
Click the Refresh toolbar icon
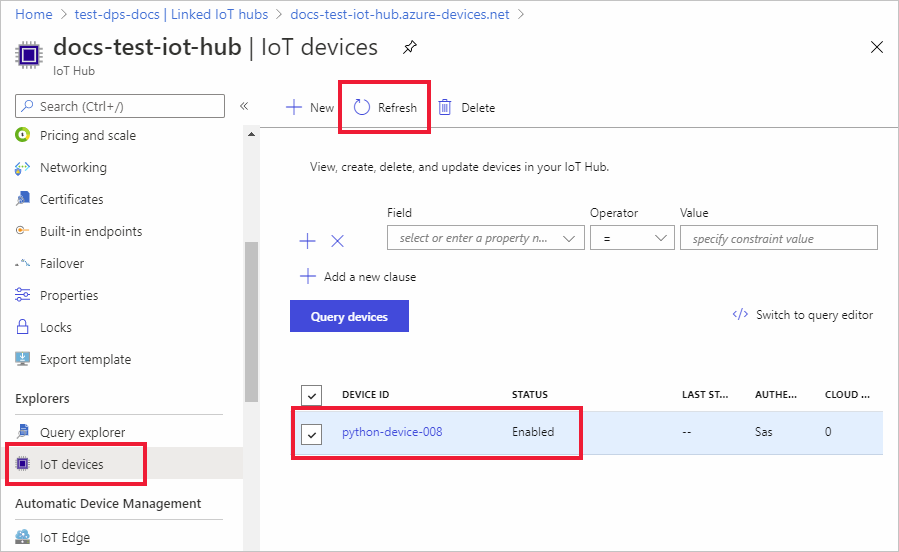point(362,108)
